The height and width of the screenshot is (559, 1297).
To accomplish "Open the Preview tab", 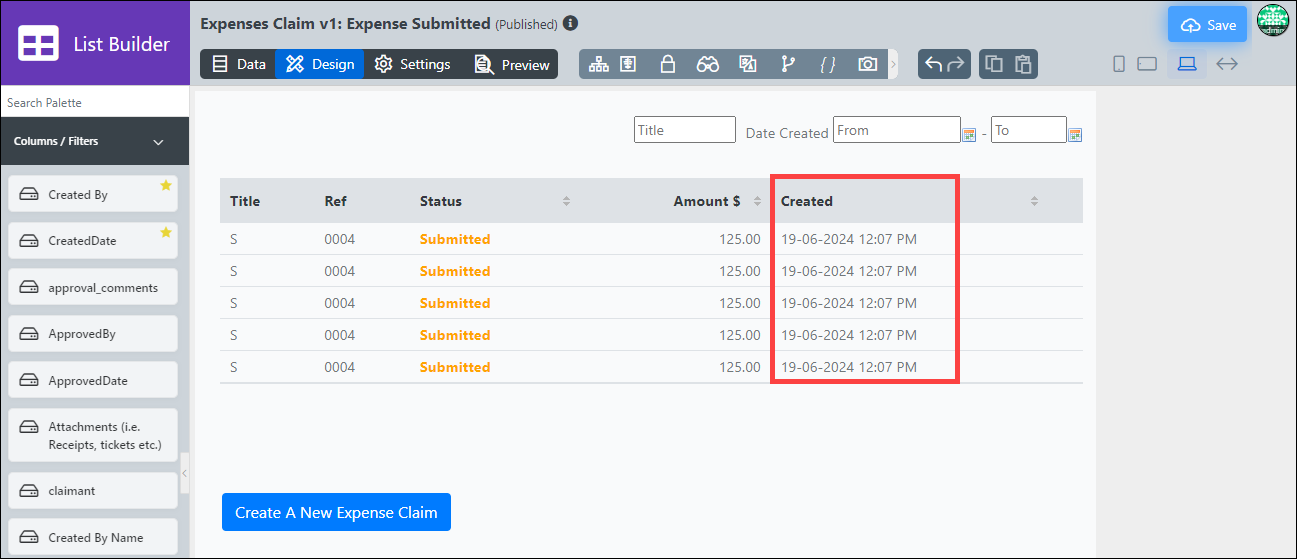I will coord(512,64).
